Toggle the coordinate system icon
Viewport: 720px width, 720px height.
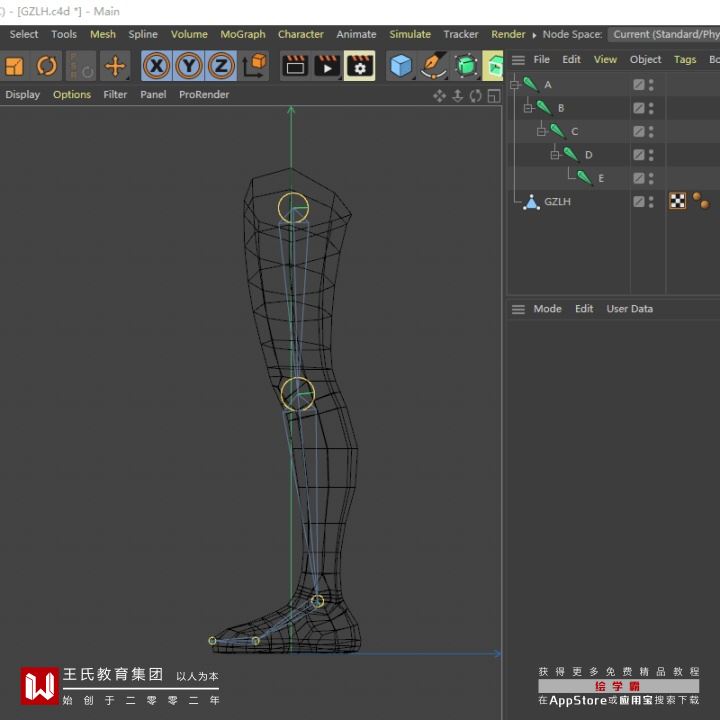point(255,66)
